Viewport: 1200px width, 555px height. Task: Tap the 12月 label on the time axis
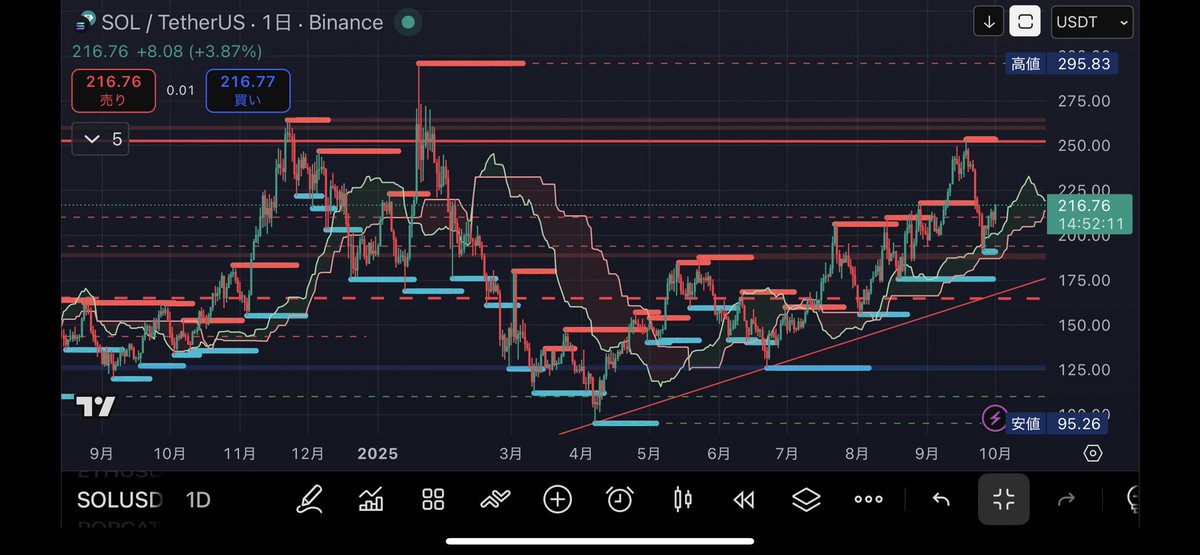[x=308, y=453]
